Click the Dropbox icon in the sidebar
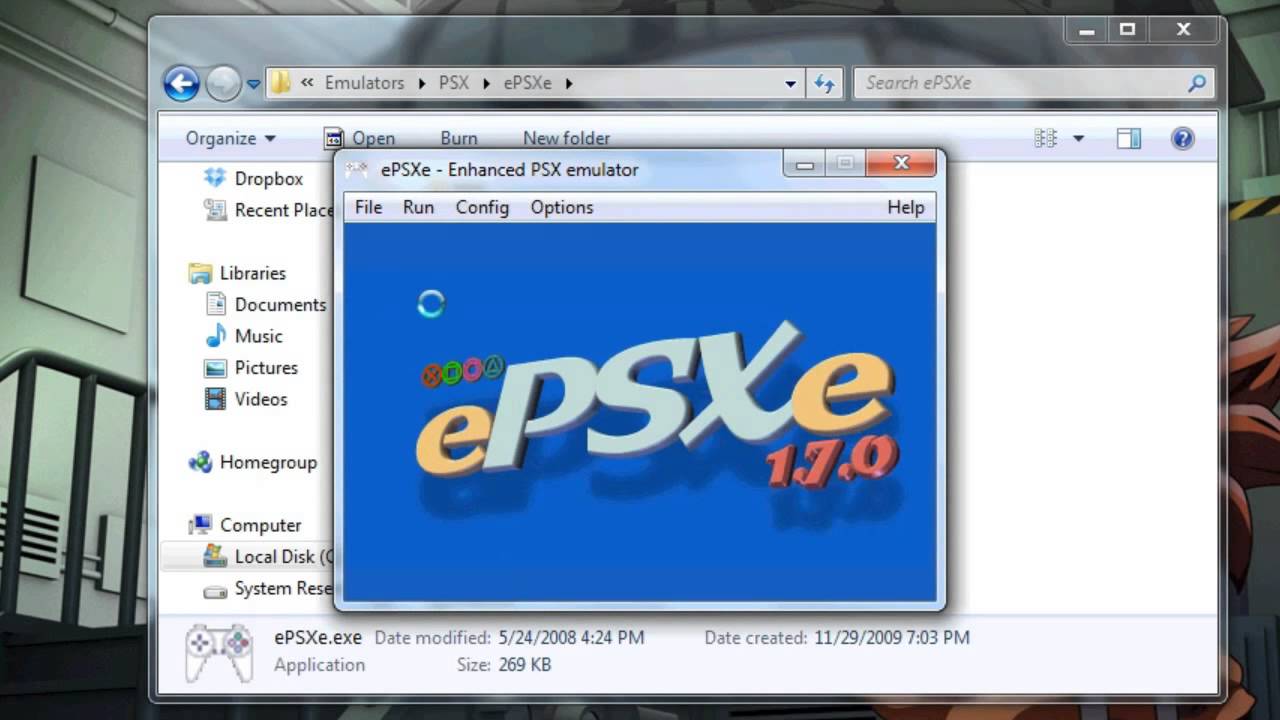The width and height of the screenshot is (1280, 720). coord(215,178)
